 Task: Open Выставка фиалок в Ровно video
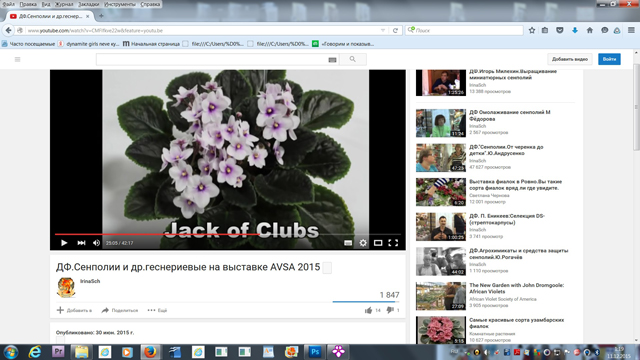pos(516,184)
